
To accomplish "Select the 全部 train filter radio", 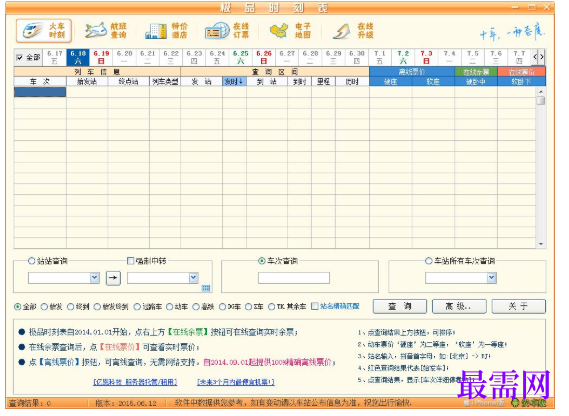I will (17, 307).
